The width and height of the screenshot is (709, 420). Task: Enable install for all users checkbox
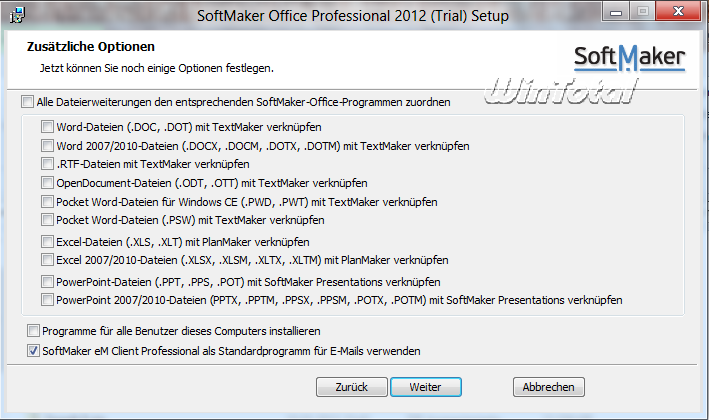[35, 331]
